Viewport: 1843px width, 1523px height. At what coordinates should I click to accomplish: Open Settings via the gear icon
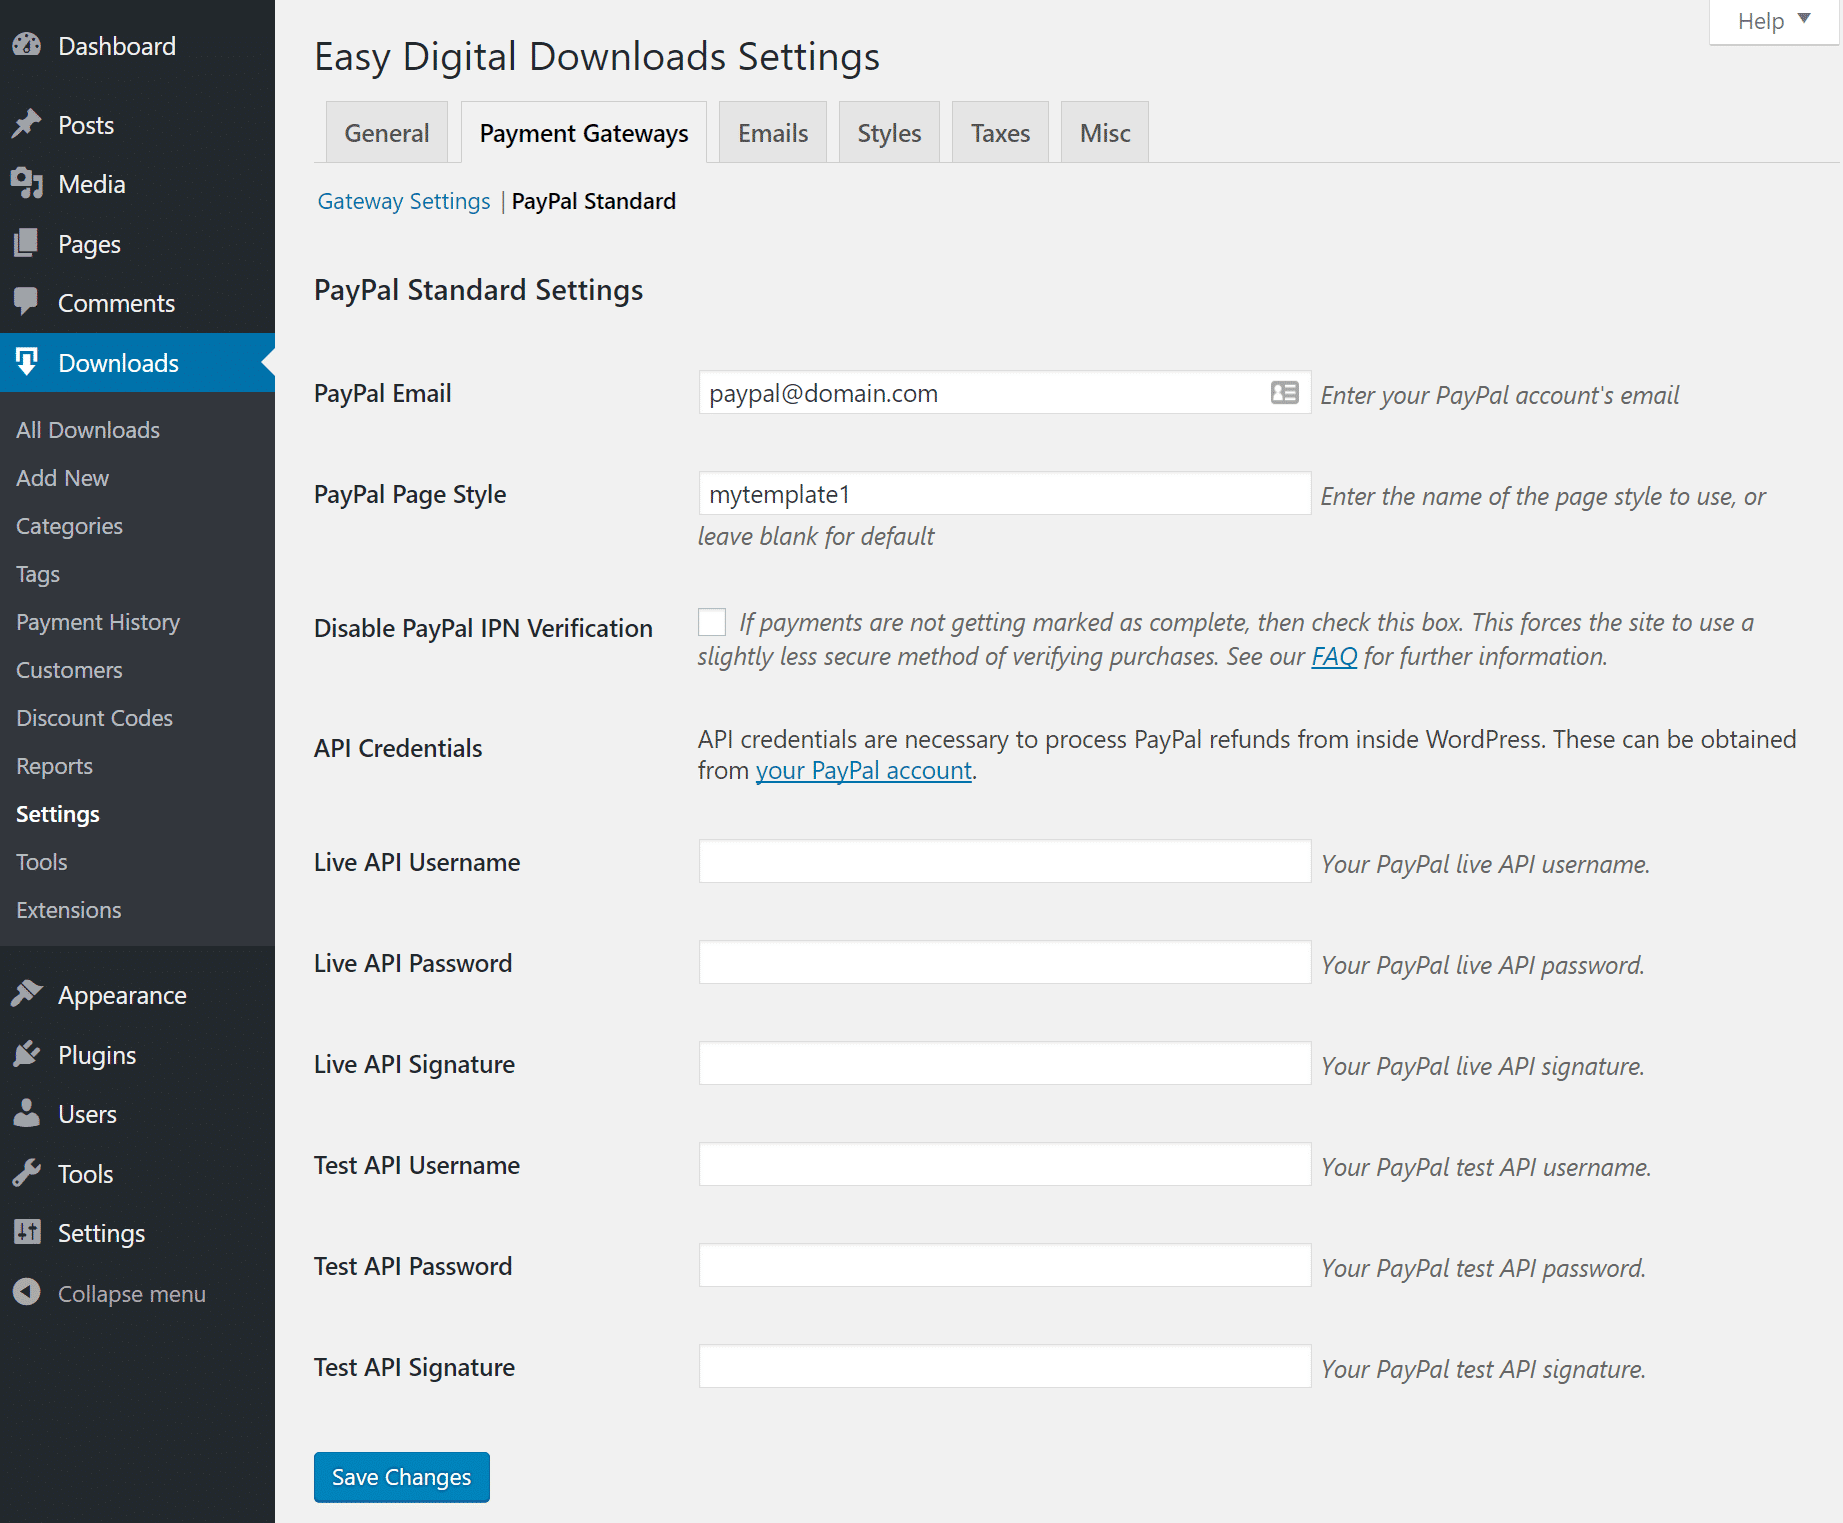(x=27, y=1232)
